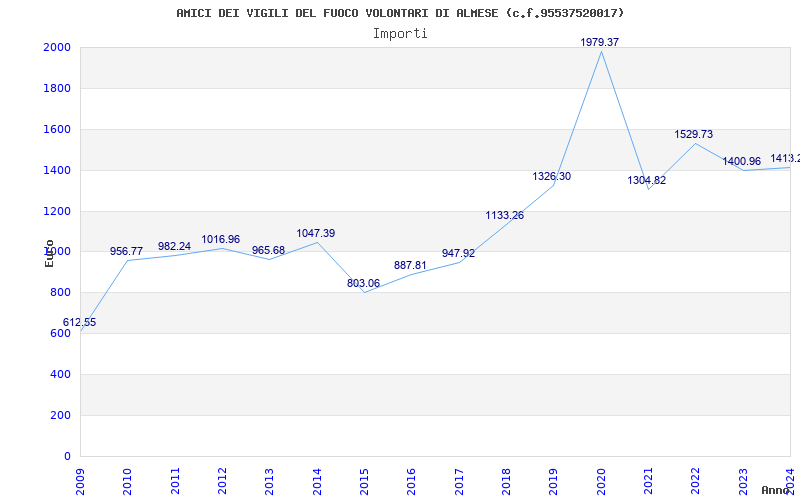Click the 2009 year axis label

coord(80,482)
